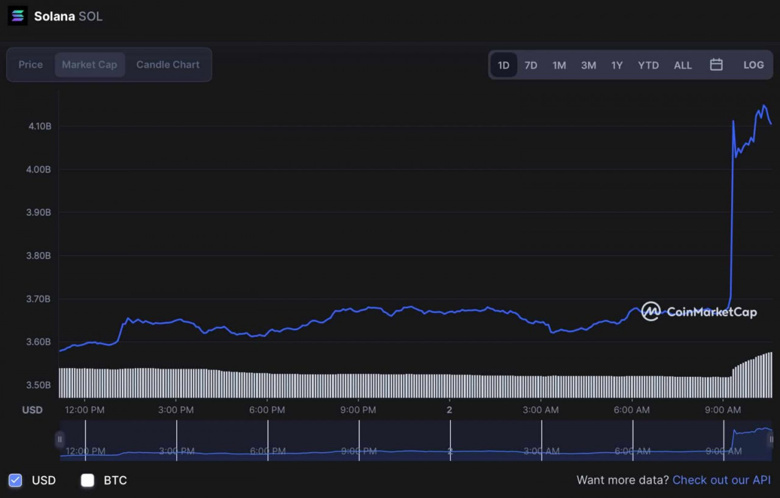Switch to the Price tab
This screenshot has height=498, width=780.
coord(31,65)
